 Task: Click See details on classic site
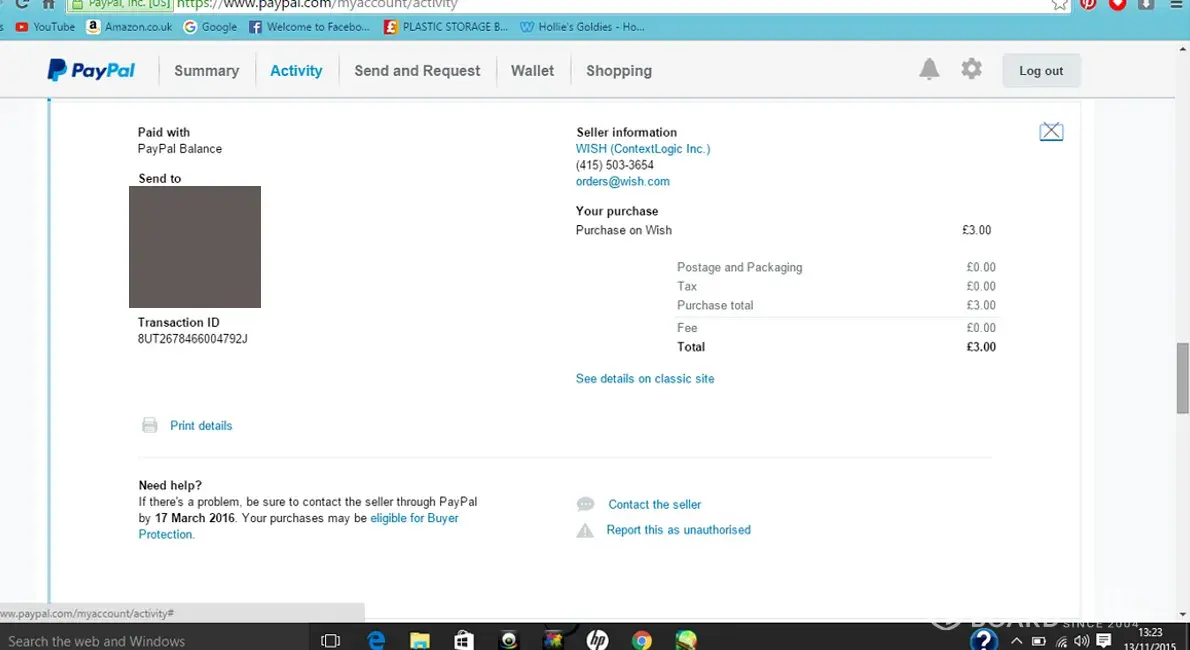click(645, 379)
